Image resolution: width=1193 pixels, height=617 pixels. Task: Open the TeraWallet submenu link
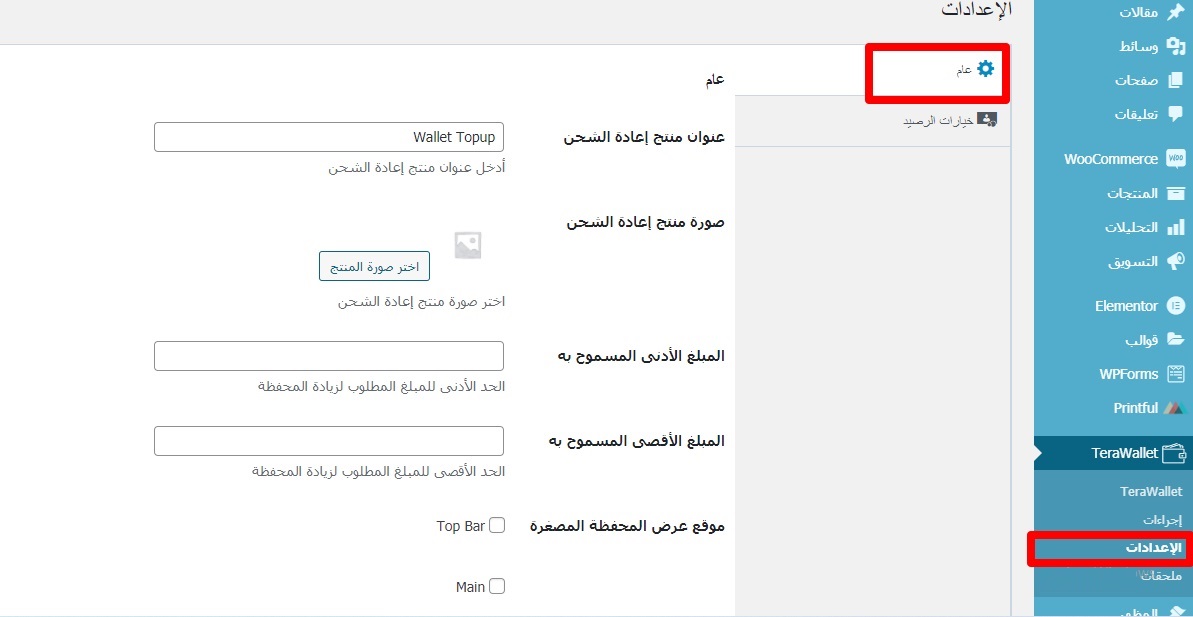(x=1151, y=491)
